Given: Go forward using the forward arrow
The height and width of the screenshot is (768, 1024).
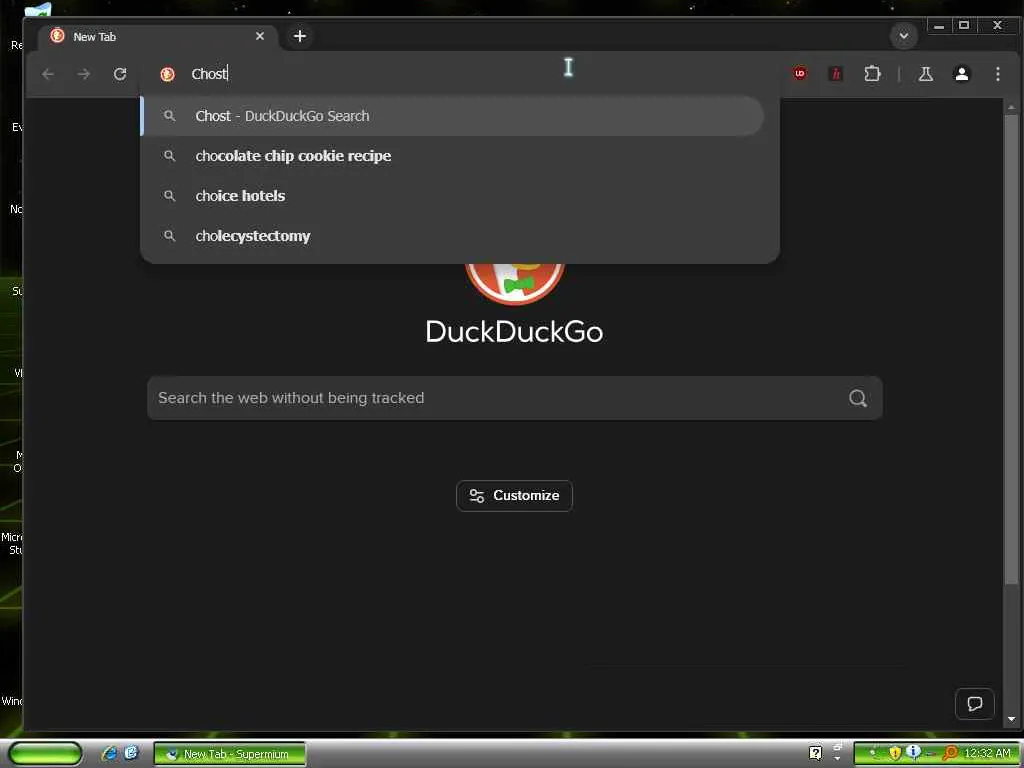Looking at the screenshot, I should [x=84, y=74].
